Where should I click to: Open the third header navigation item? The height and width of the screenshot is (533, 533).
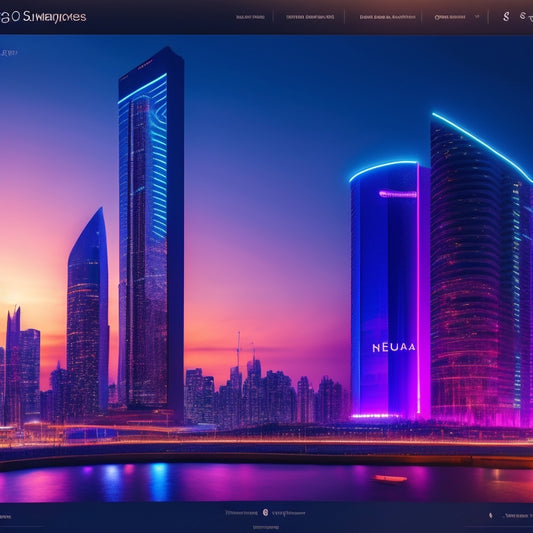(388, 17)
